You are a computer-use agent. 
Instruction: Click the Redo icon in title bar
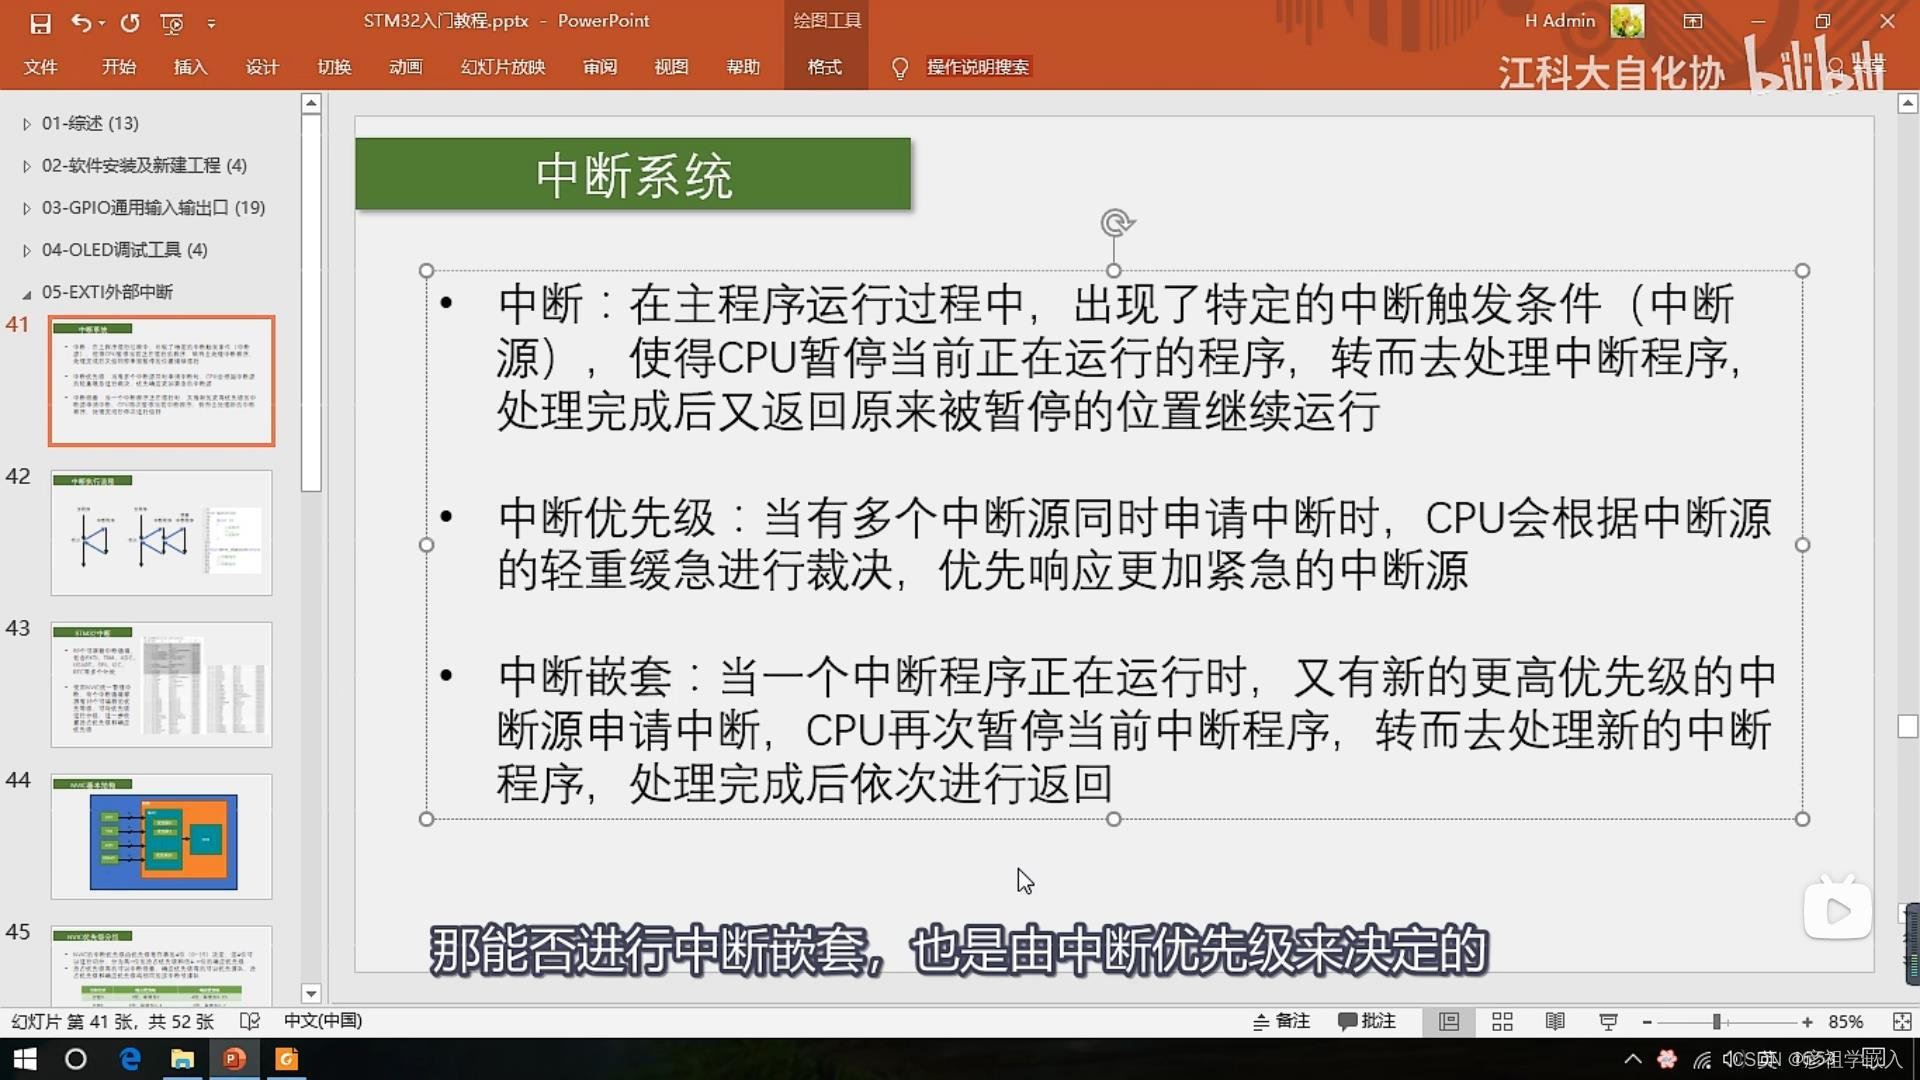click(x=130, y=22)
